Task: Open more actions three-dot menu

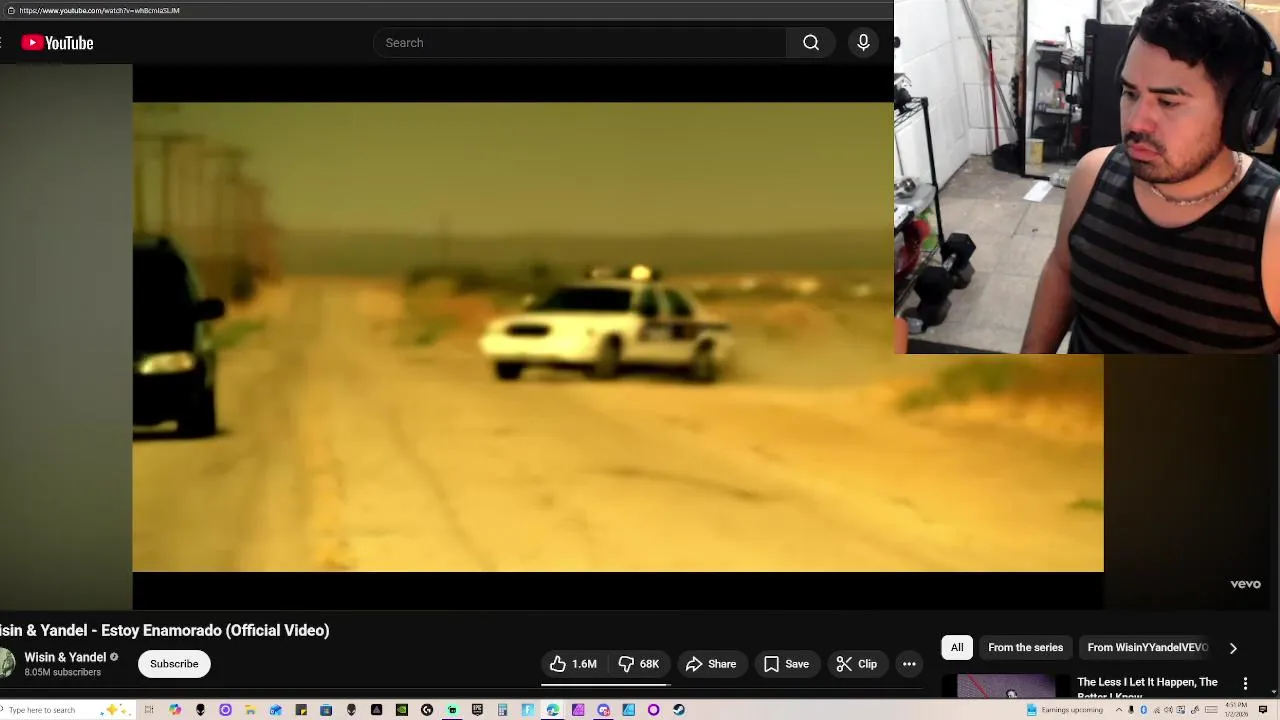Action: click(x=909, y=664)
